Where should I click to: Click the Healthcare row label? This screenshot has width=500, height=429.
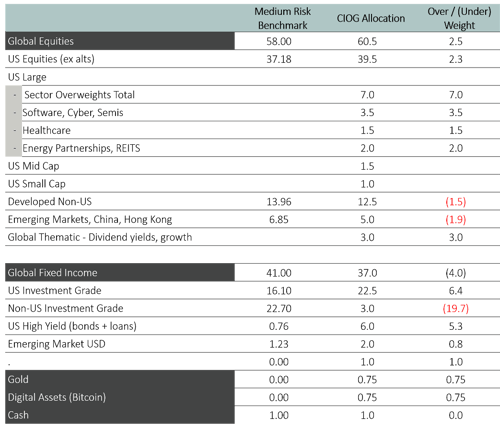(46, 130)
